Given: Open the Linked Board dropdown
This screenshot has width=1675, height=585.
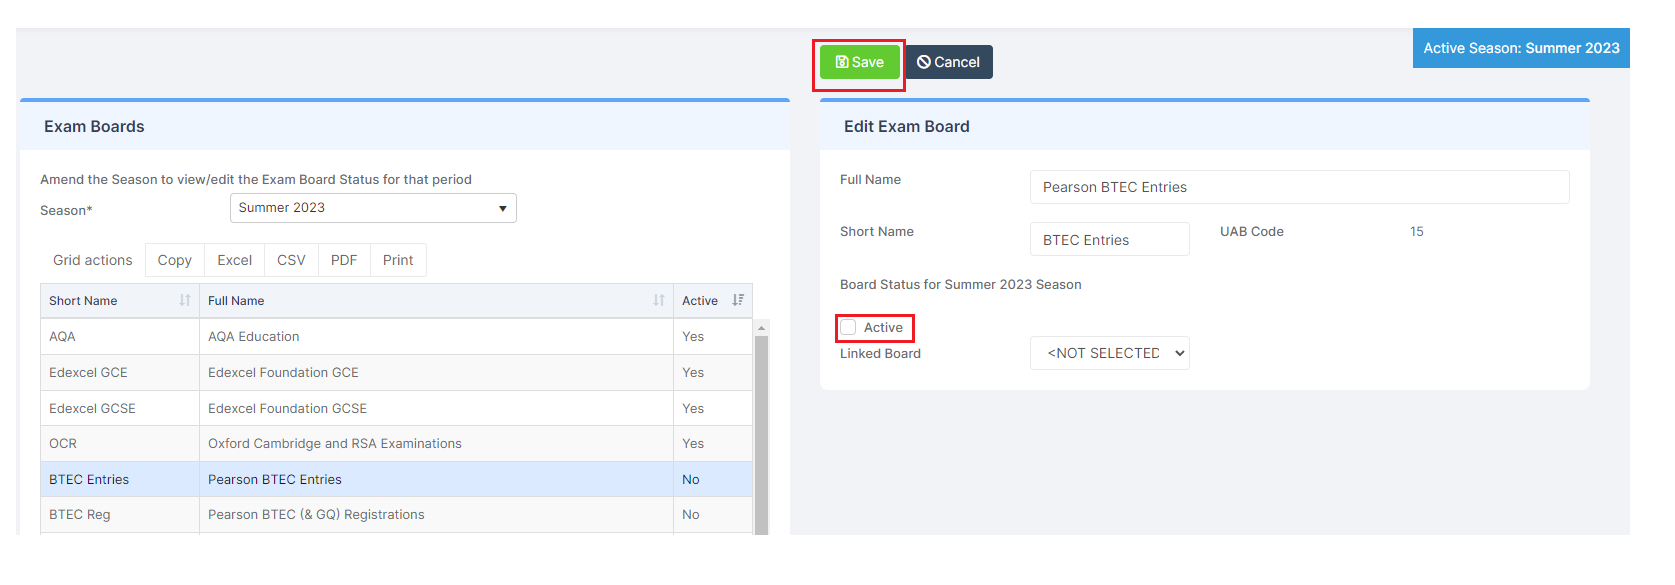Looking at the screenshot, I should (x=1110, y=353).
